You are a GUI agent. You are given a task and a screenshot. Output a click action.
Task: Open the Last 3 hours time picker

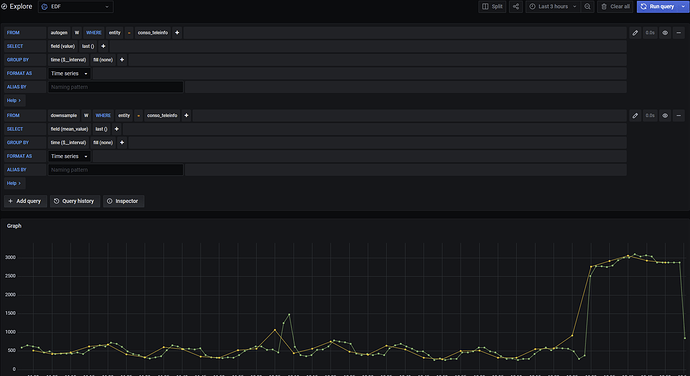[553, 7]
